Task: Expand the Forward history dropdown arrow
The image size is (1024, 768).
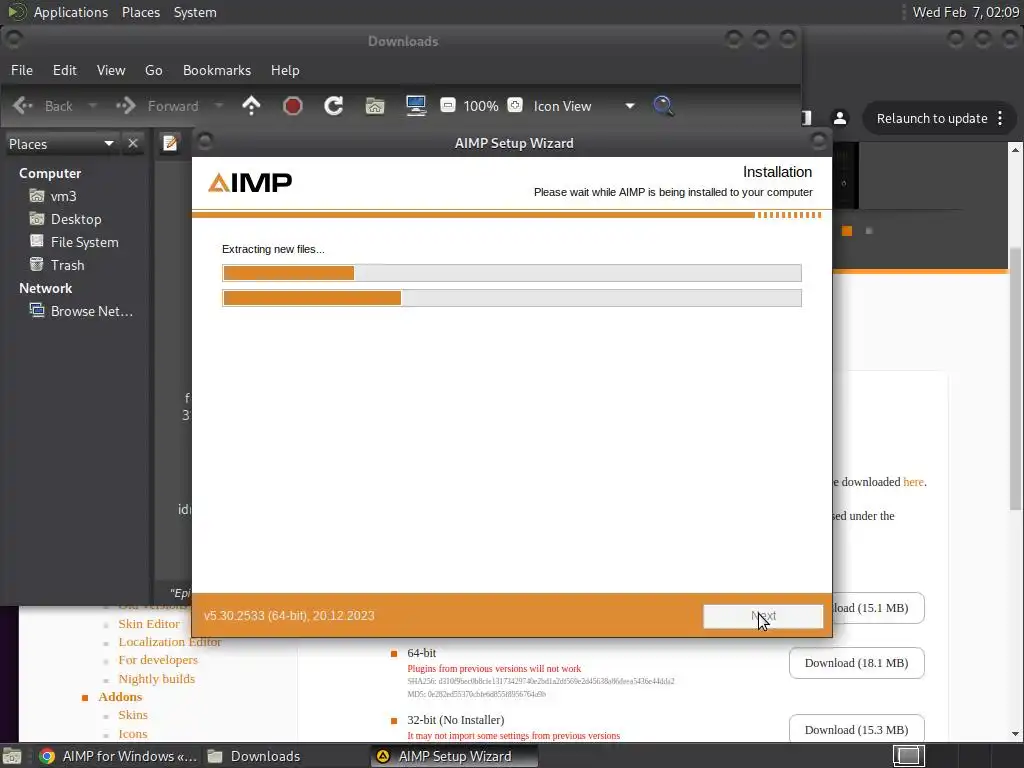Action: click(x=218, y=105)
